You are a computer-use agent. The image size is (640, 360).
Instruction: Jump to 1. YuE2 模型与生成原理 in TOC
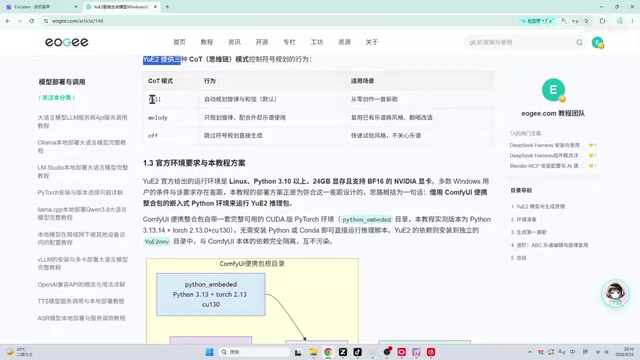pyautogui.click(x=538, y=207)
